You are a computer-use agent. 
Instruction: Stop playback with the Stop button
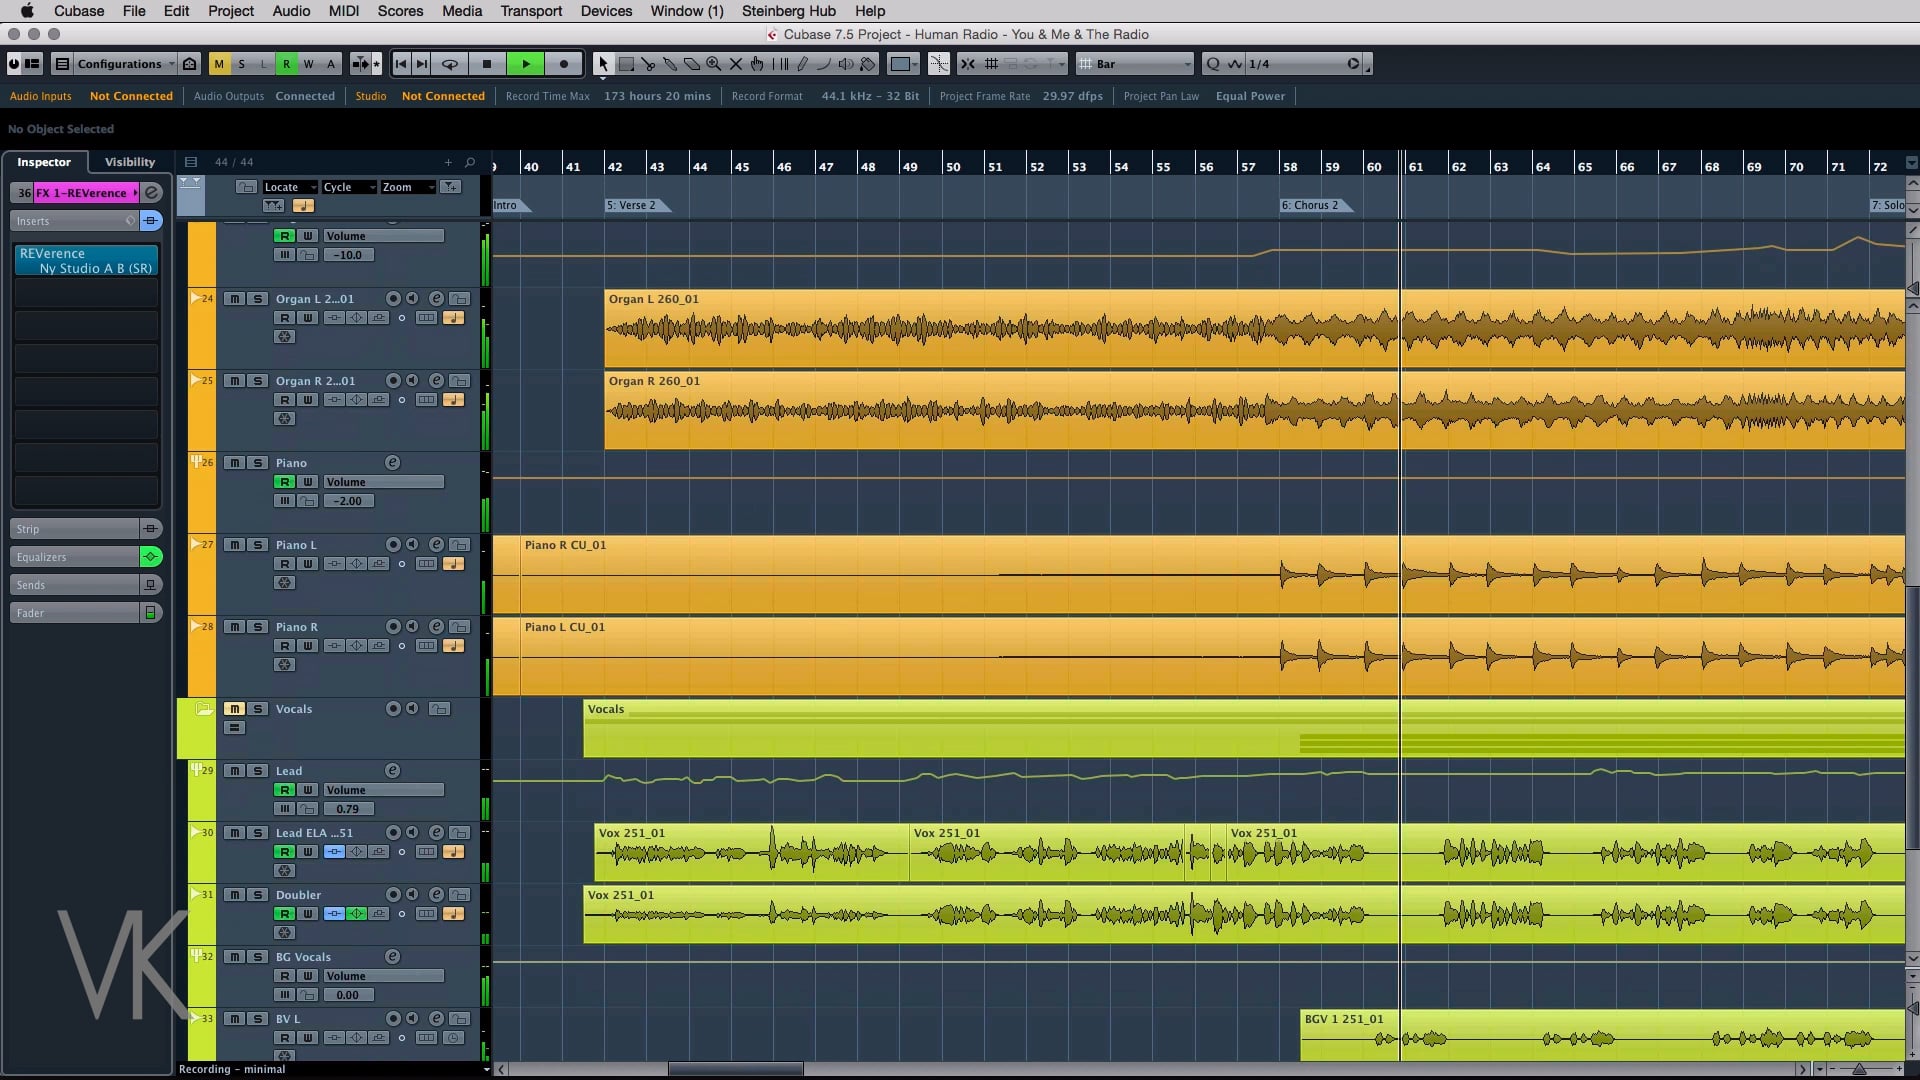tap(487, 64)
